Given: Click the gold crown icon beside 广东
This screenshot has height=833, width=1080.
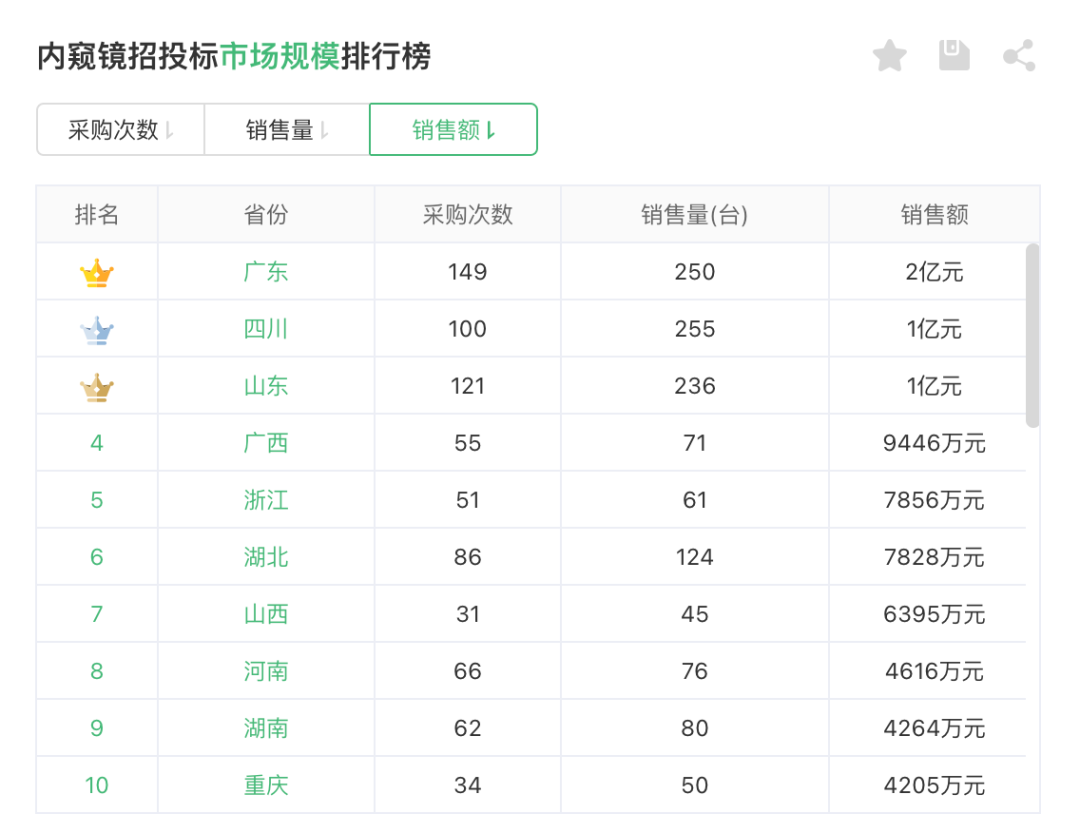Looking at the screenshot, I should [96, 271].
